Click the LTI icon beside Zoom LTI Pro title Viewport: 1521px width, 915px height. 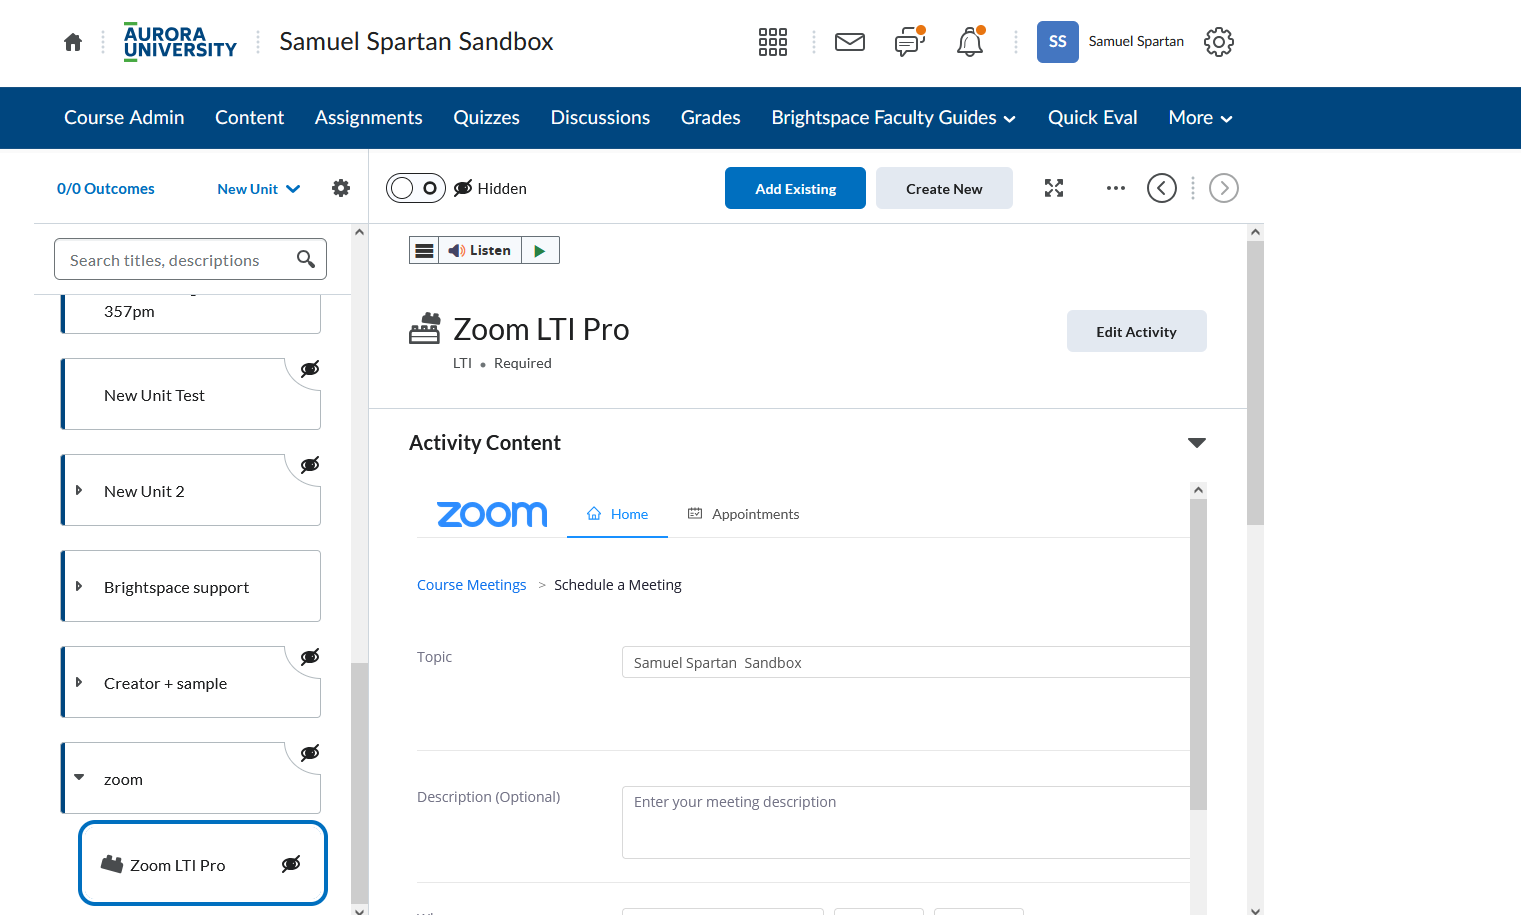coord(425,329)
